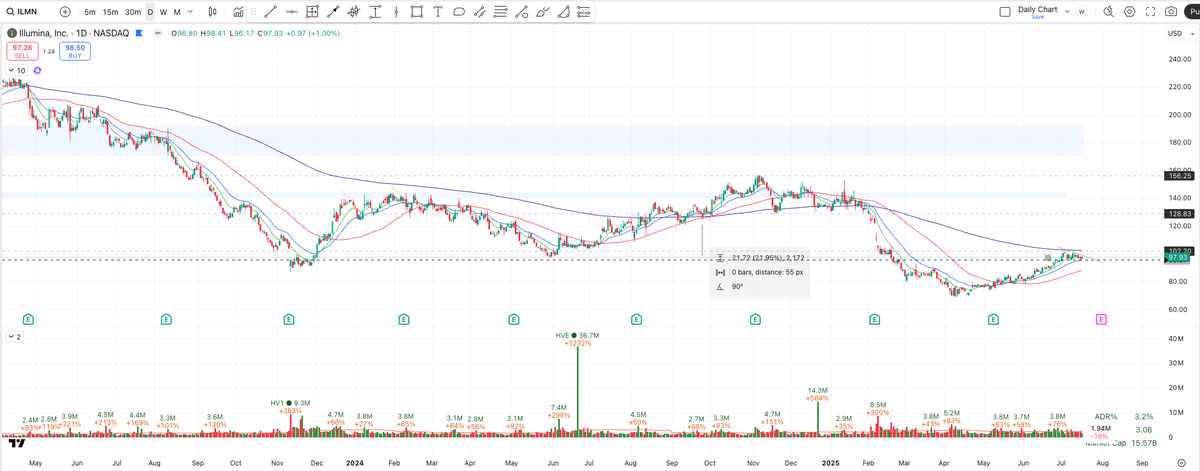Select the Text annotation tool

(x=438, y=12)
